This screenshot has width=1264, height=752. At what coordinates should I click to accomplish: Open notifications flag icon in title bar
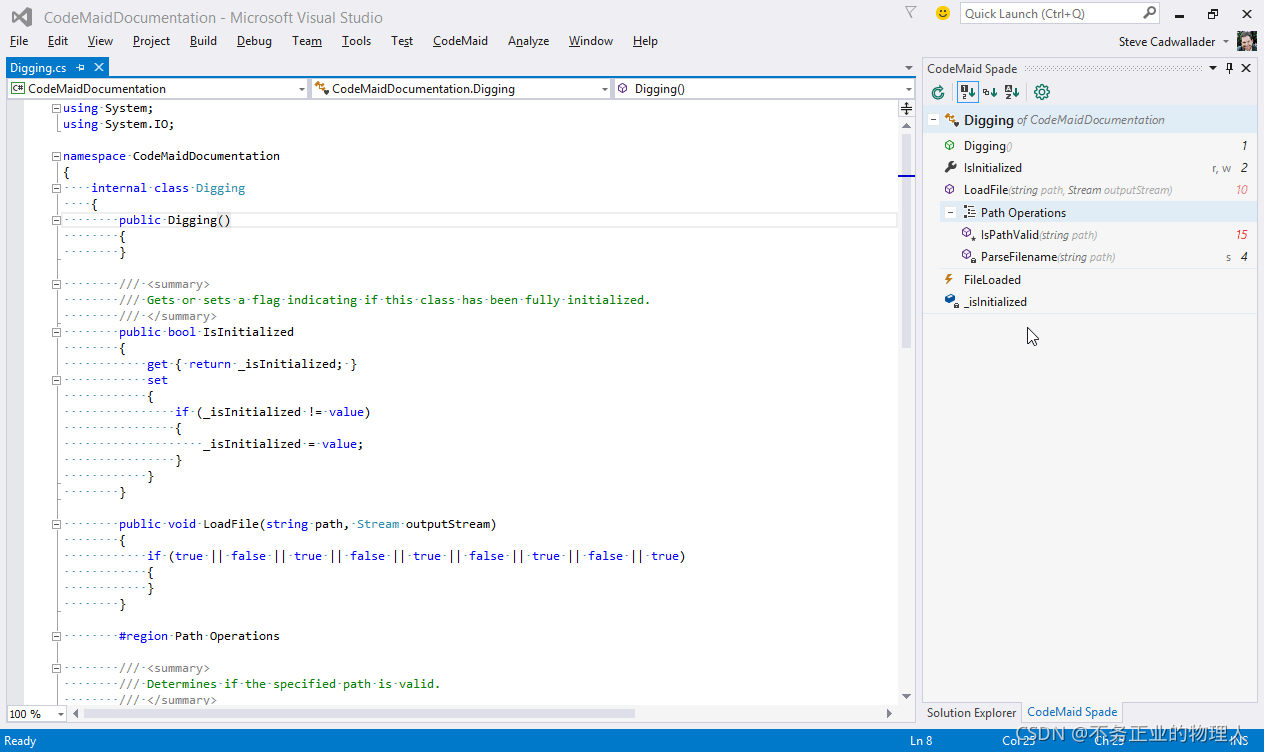click(x=910, y=13)
